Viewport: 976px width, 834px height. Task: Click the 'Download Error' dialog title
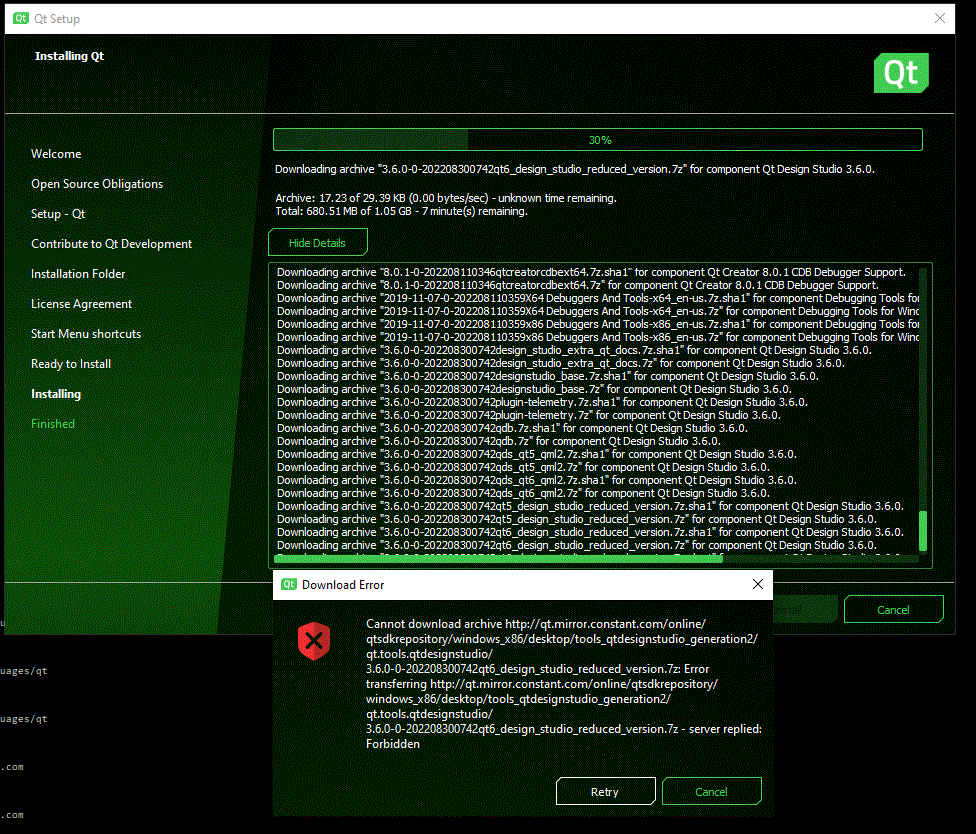[x=343, y=584]
